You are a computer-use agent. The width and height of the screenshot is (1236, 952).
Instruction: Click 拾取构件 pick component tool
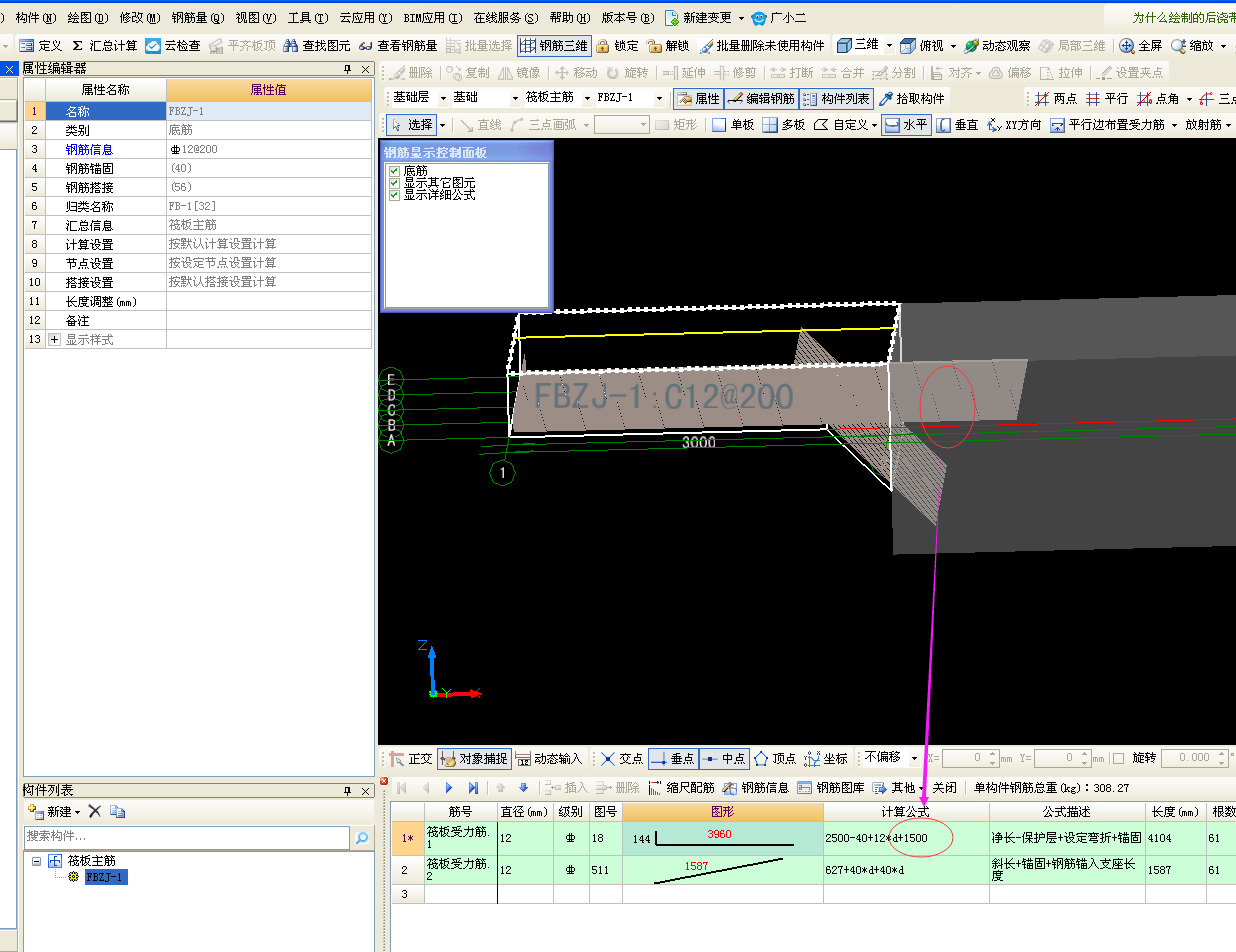coord(911,99)
